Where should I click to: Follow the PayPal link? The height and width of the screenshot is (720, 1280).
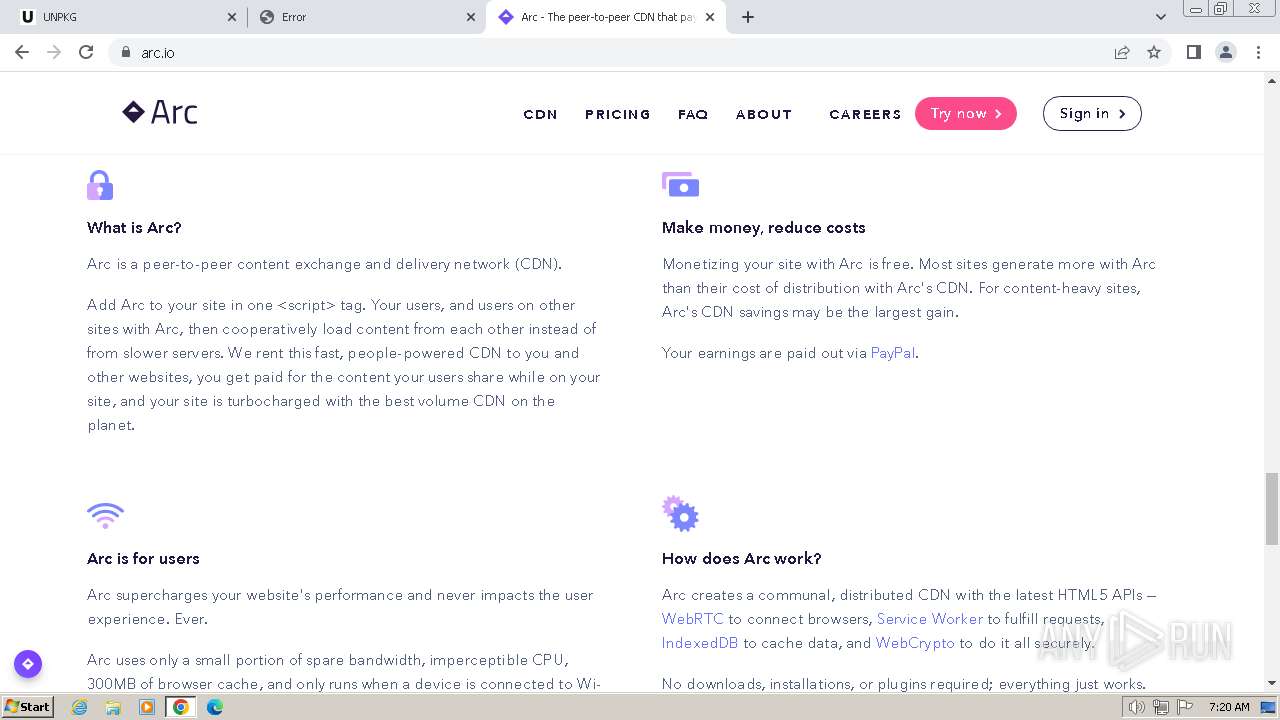coord(893,353)
